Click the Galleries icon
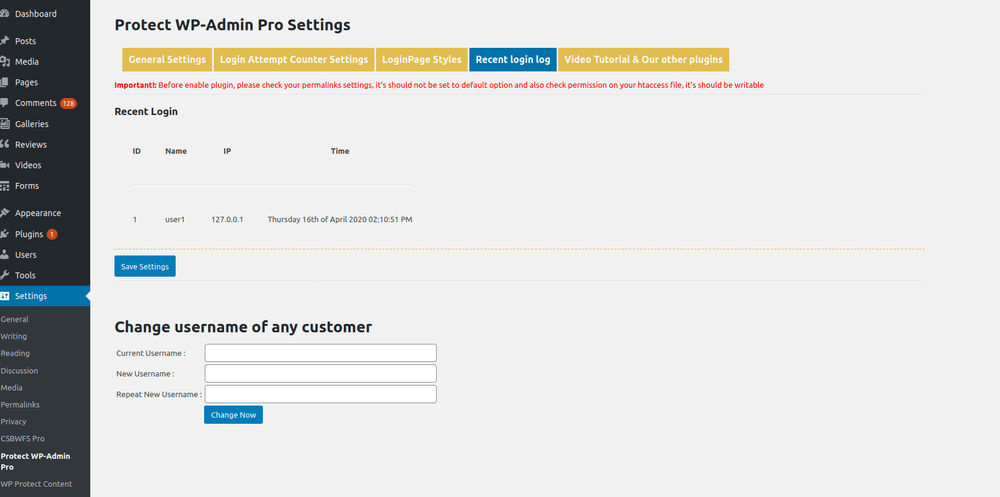Screen dimensions: 1000x497 [4, 124]
